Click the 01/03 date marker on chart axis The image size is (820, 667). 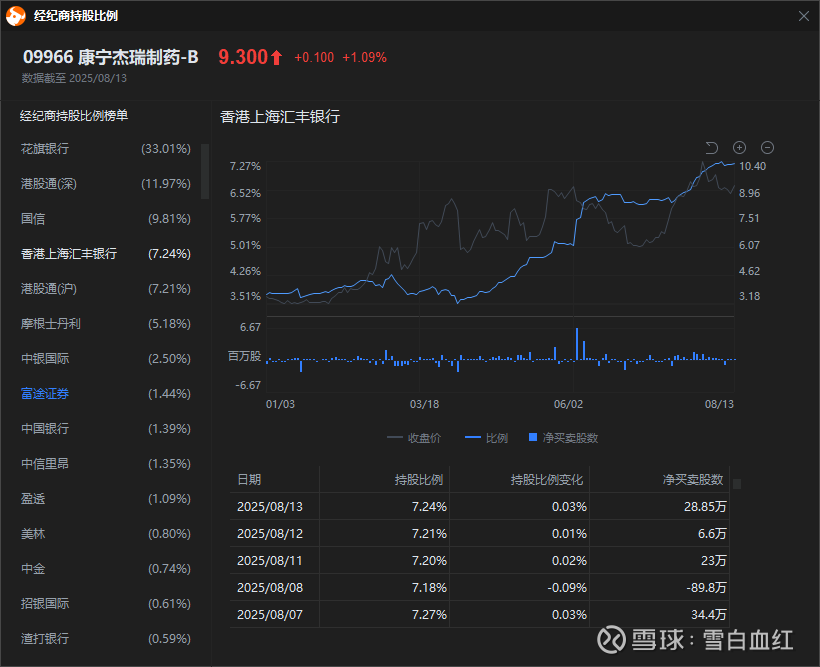(280, 404)
